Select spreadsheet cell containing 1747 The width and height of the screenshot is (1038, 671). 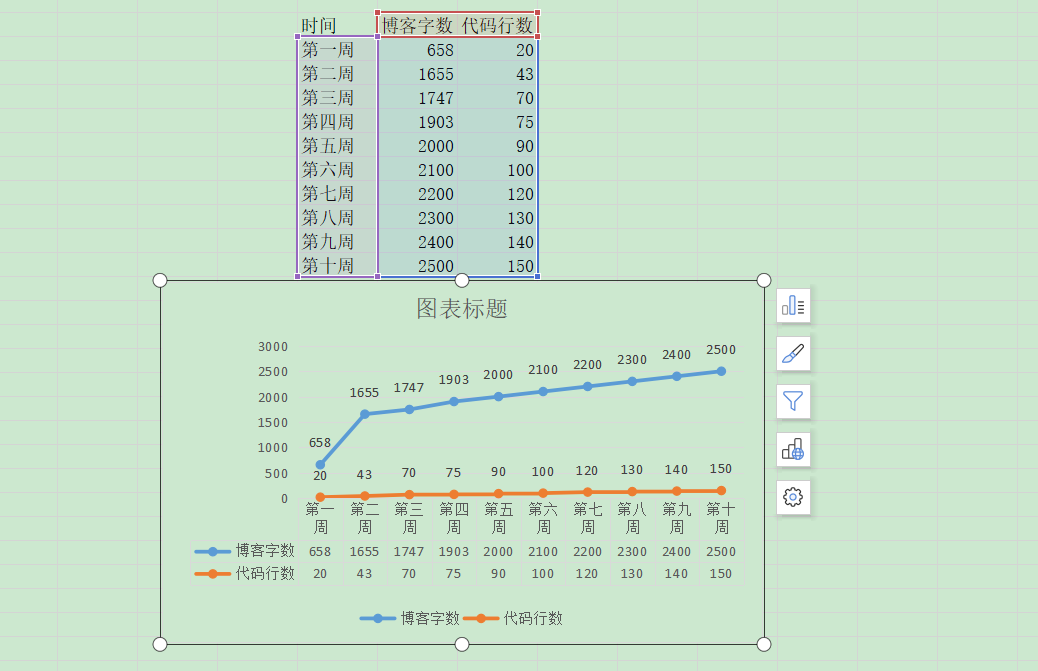pyautogui.click(x=417, y=97)
